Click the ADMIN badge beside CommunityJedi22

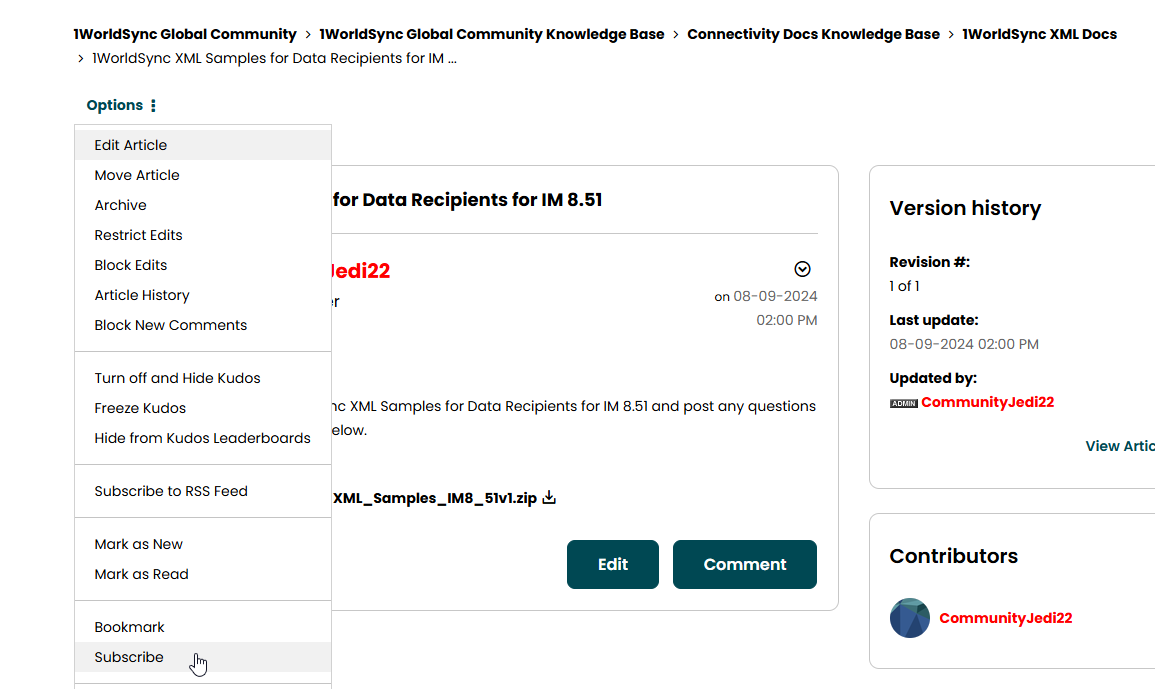(903, 402)
